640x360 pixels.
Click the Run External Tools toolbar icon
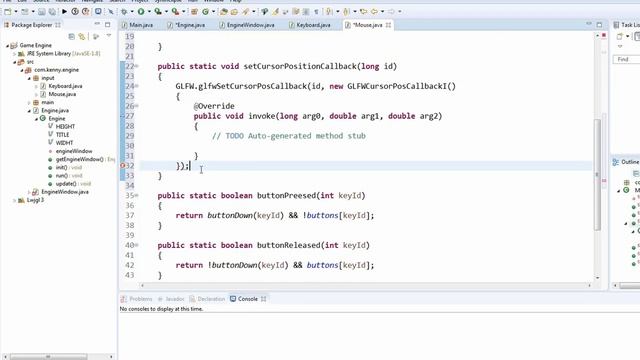pos(175,11)
